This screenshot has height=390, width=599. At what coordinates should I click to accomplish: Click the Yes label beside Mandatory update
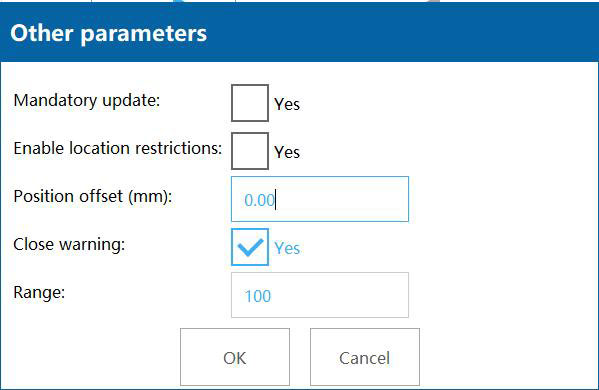point(287,104)
